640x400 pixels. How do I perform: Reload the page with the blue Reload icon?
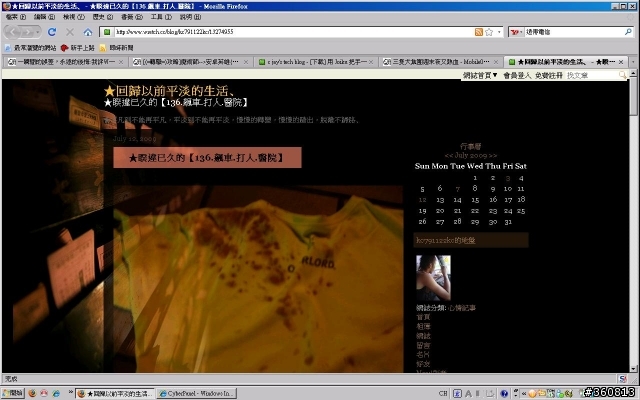52,31
